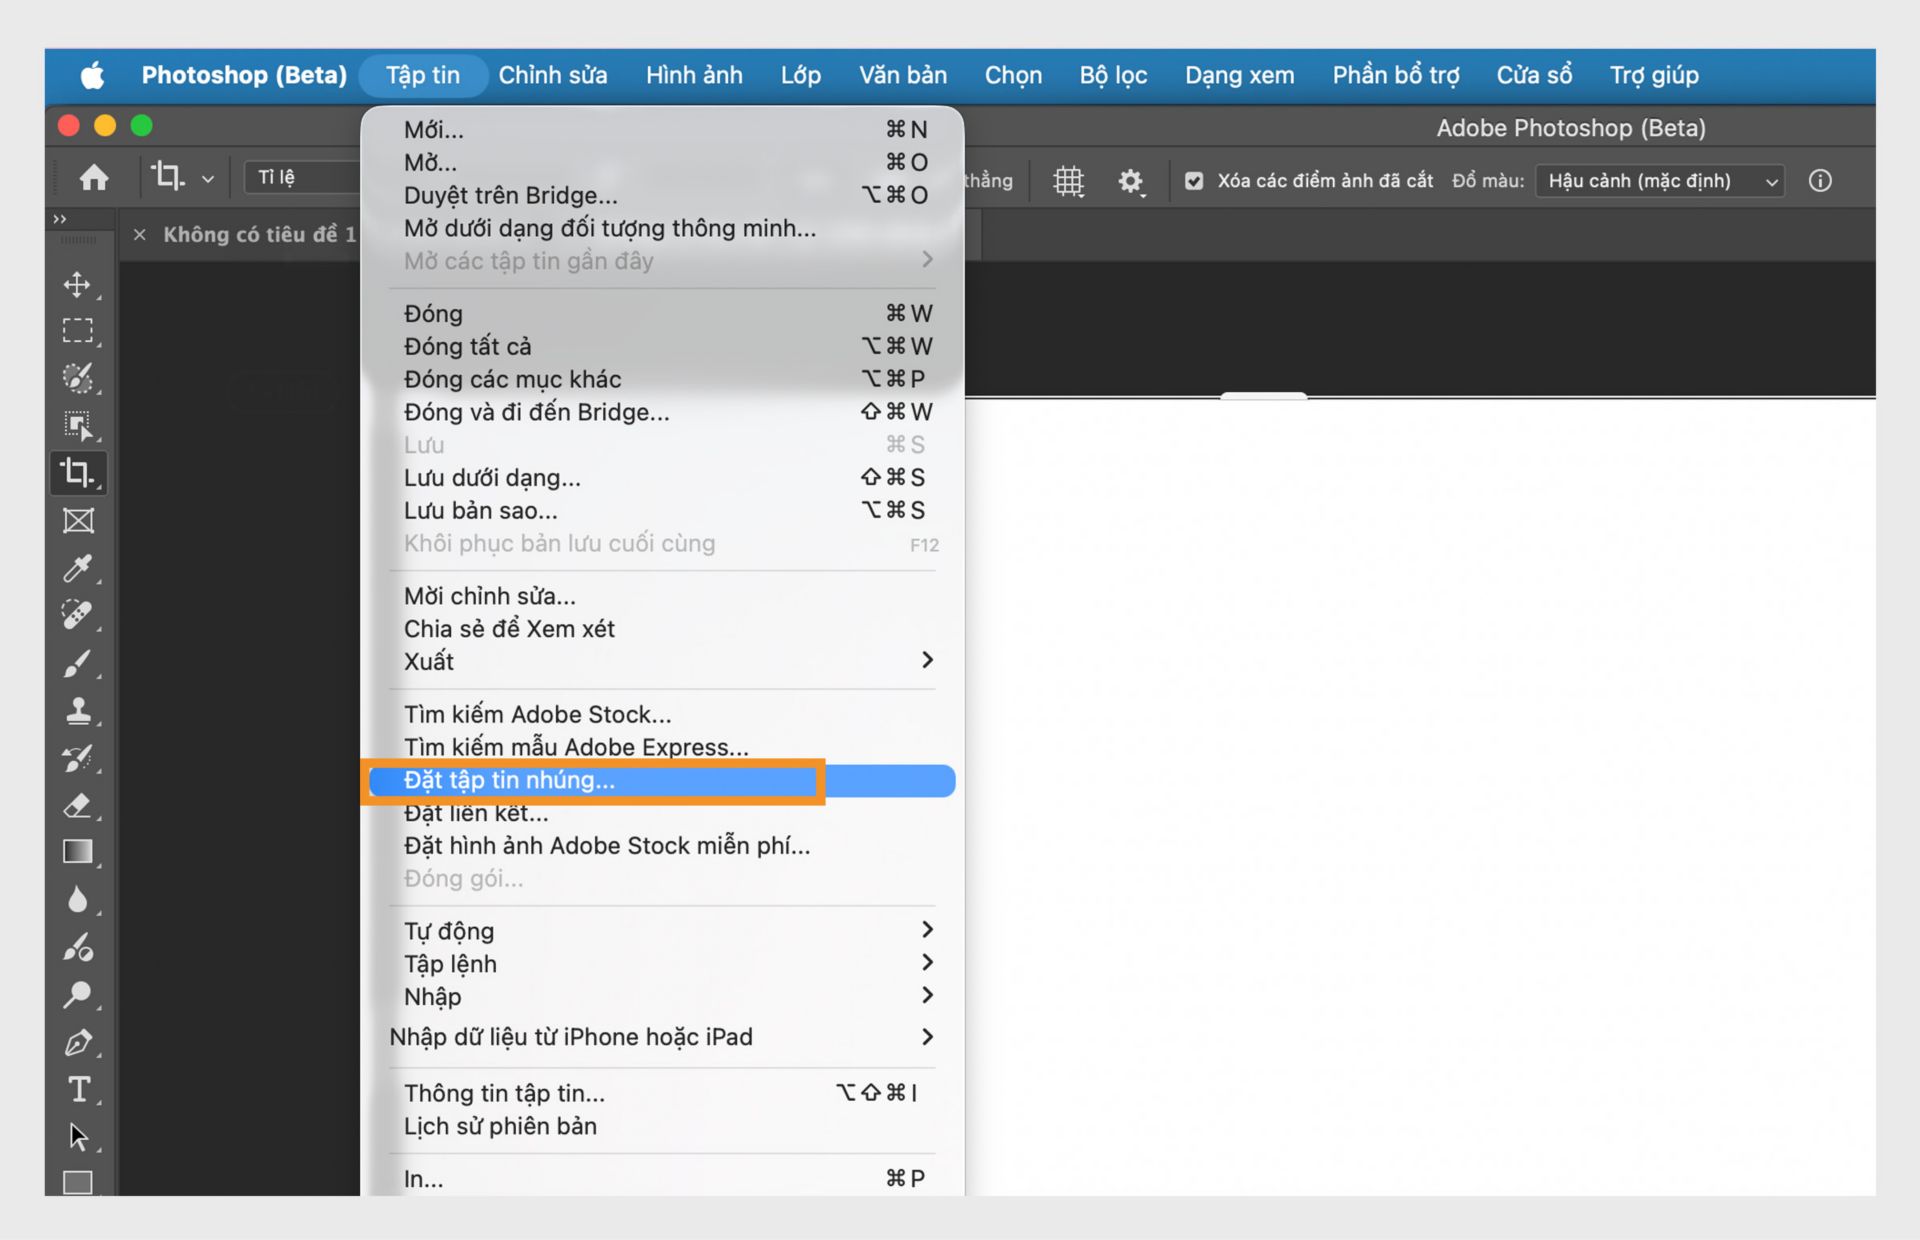Select the Type tool

[x=78, y=1090]
